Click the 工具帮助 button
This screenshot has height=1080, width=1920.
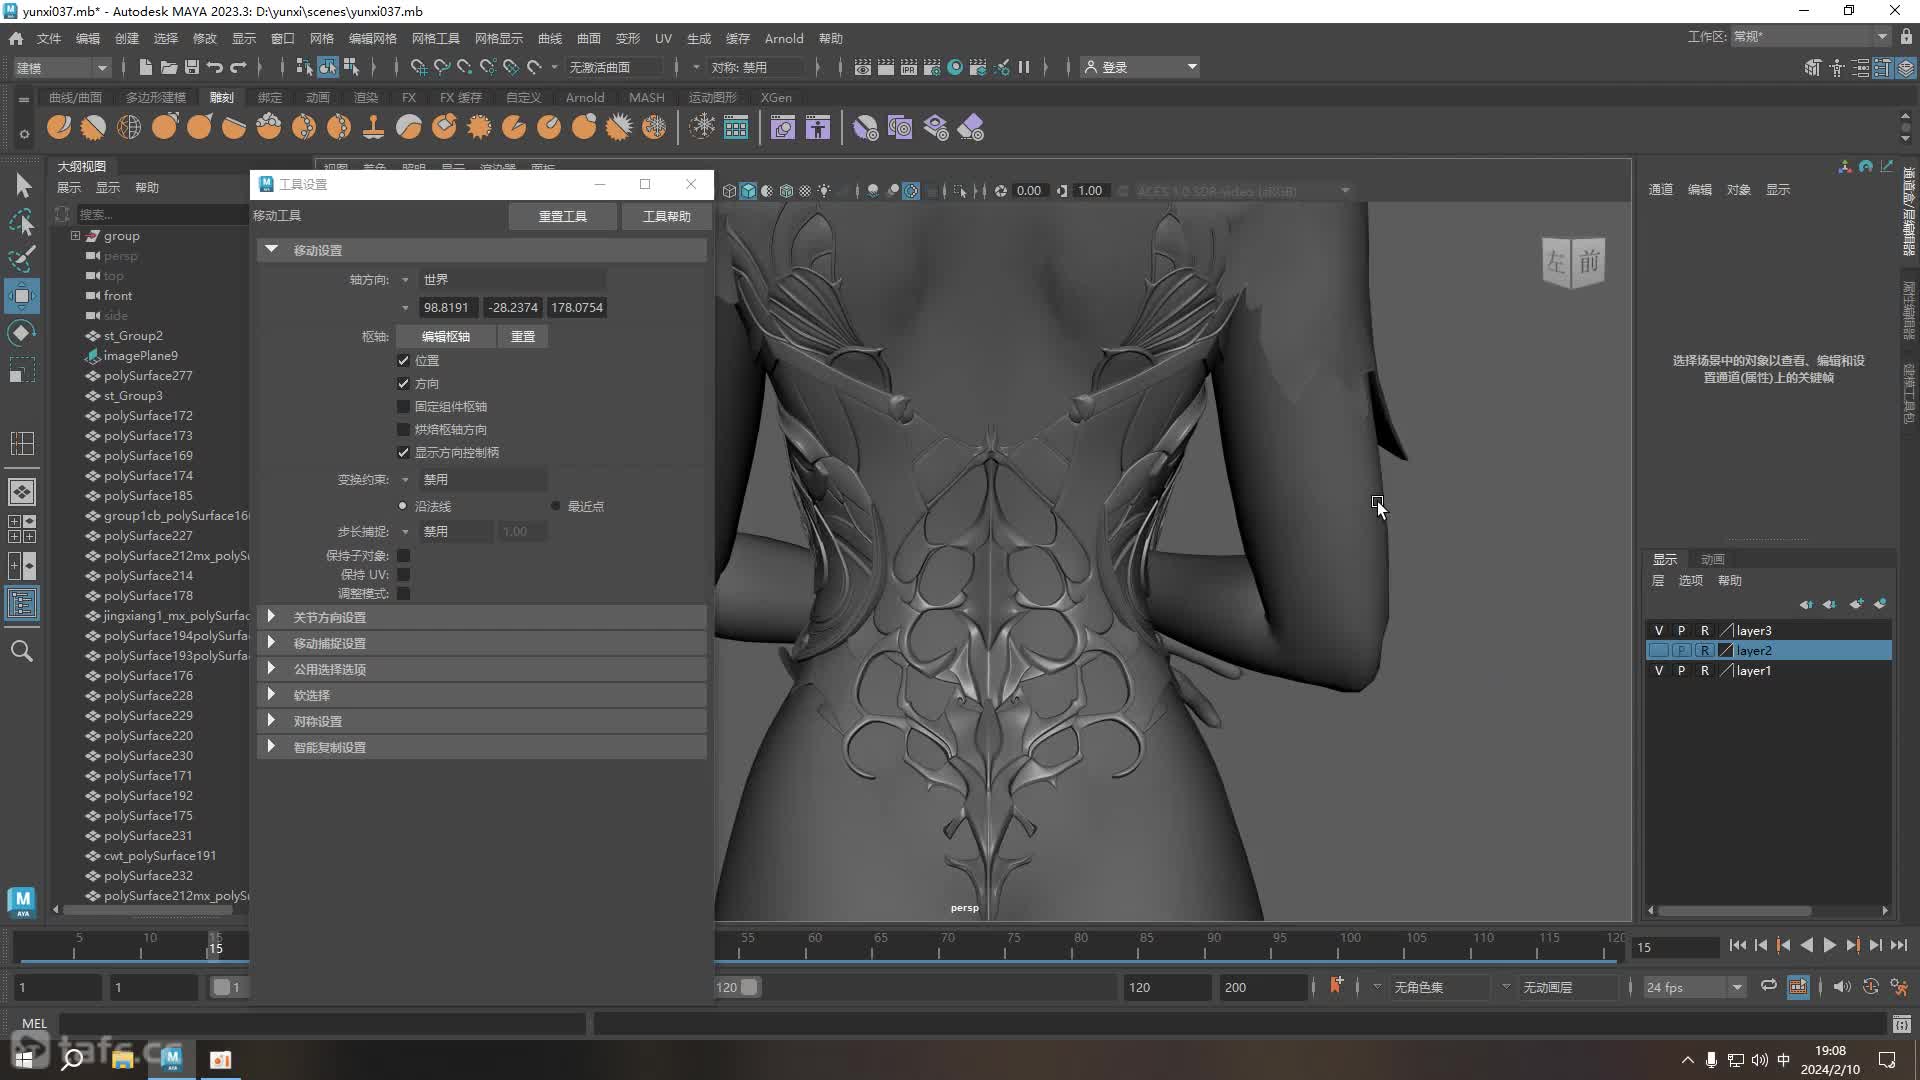(x=666, y=216)
